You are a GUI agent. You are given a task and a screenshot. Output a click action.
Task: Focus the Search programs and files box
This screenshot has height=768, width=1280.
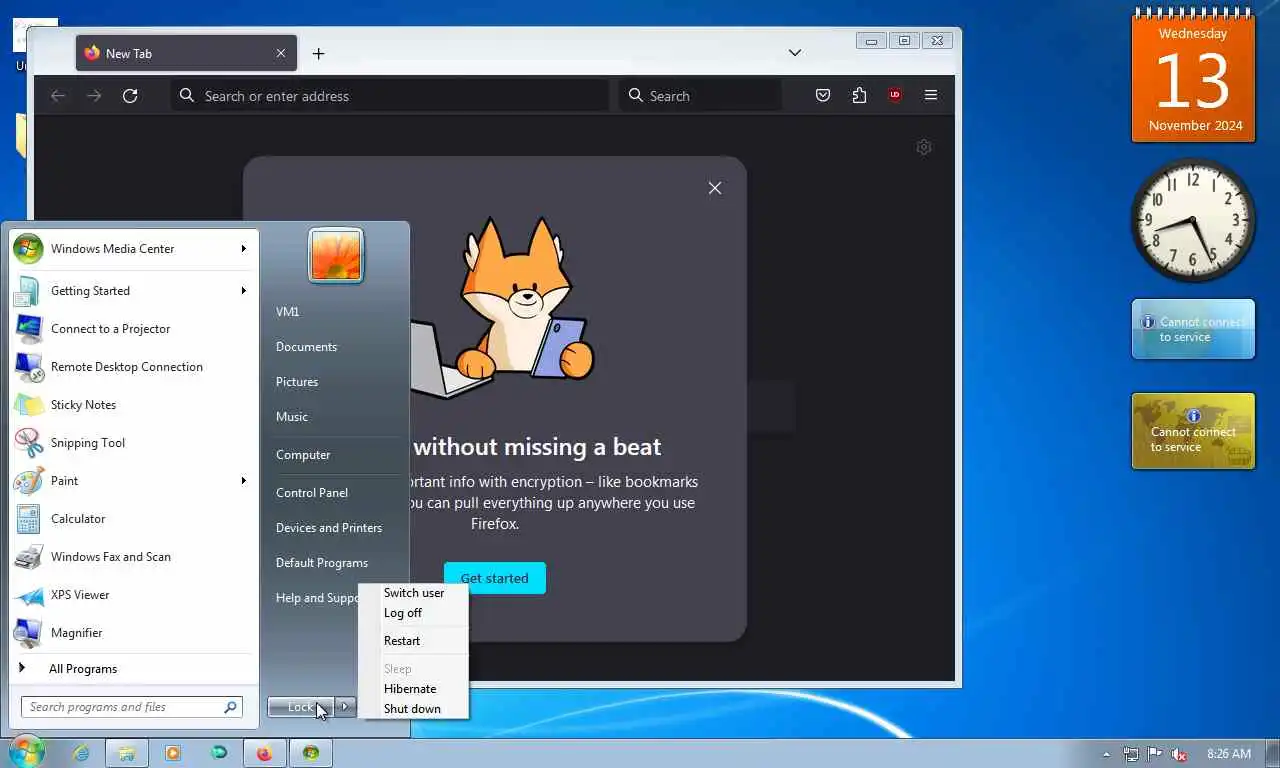tap(132, 707)
